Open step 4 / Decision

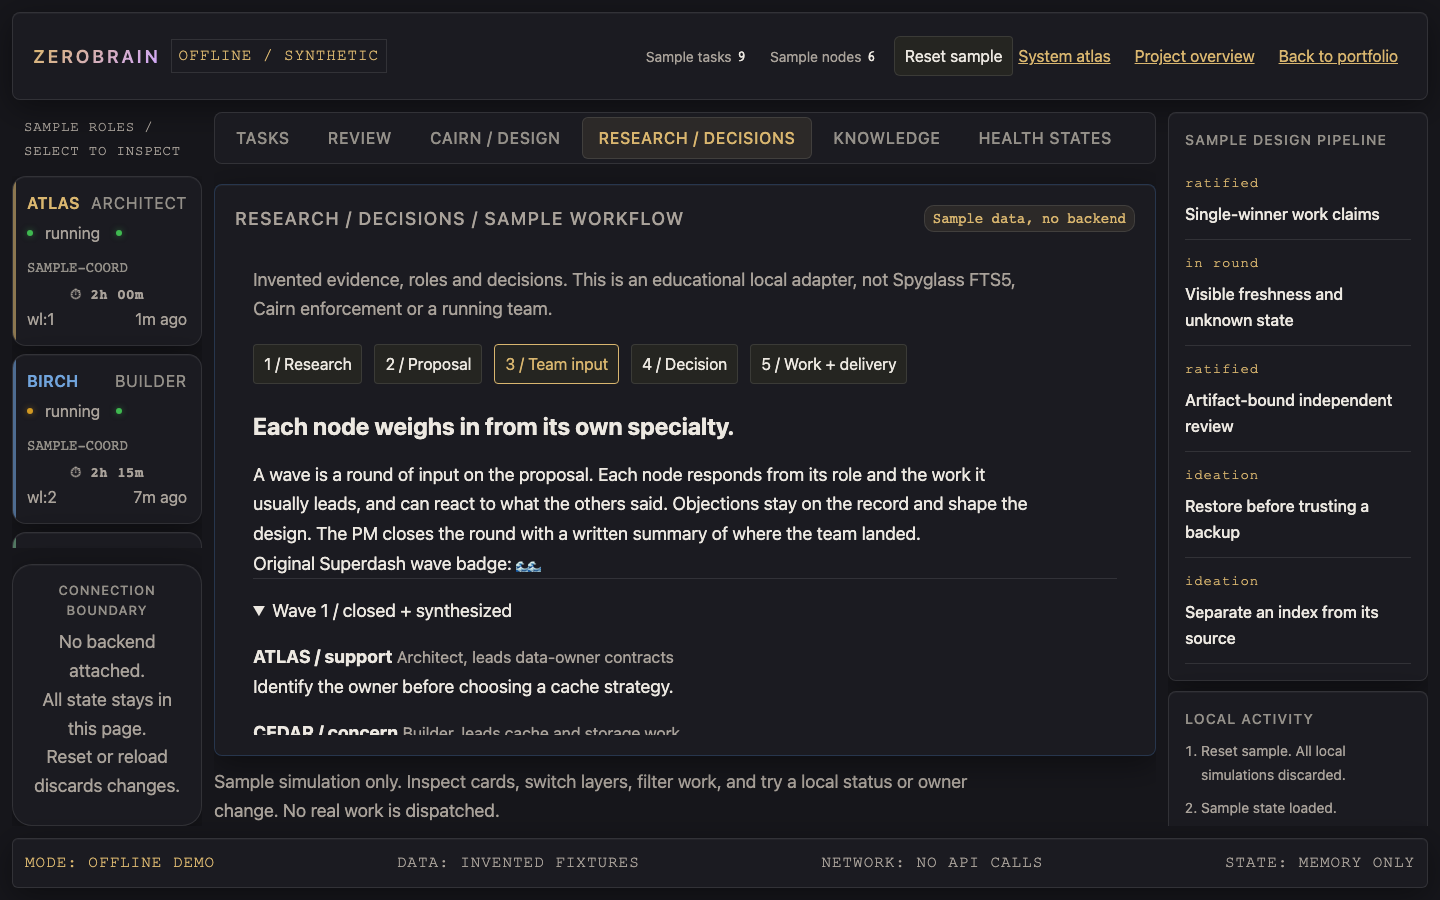pyautogui.click(x=684, y=364)
